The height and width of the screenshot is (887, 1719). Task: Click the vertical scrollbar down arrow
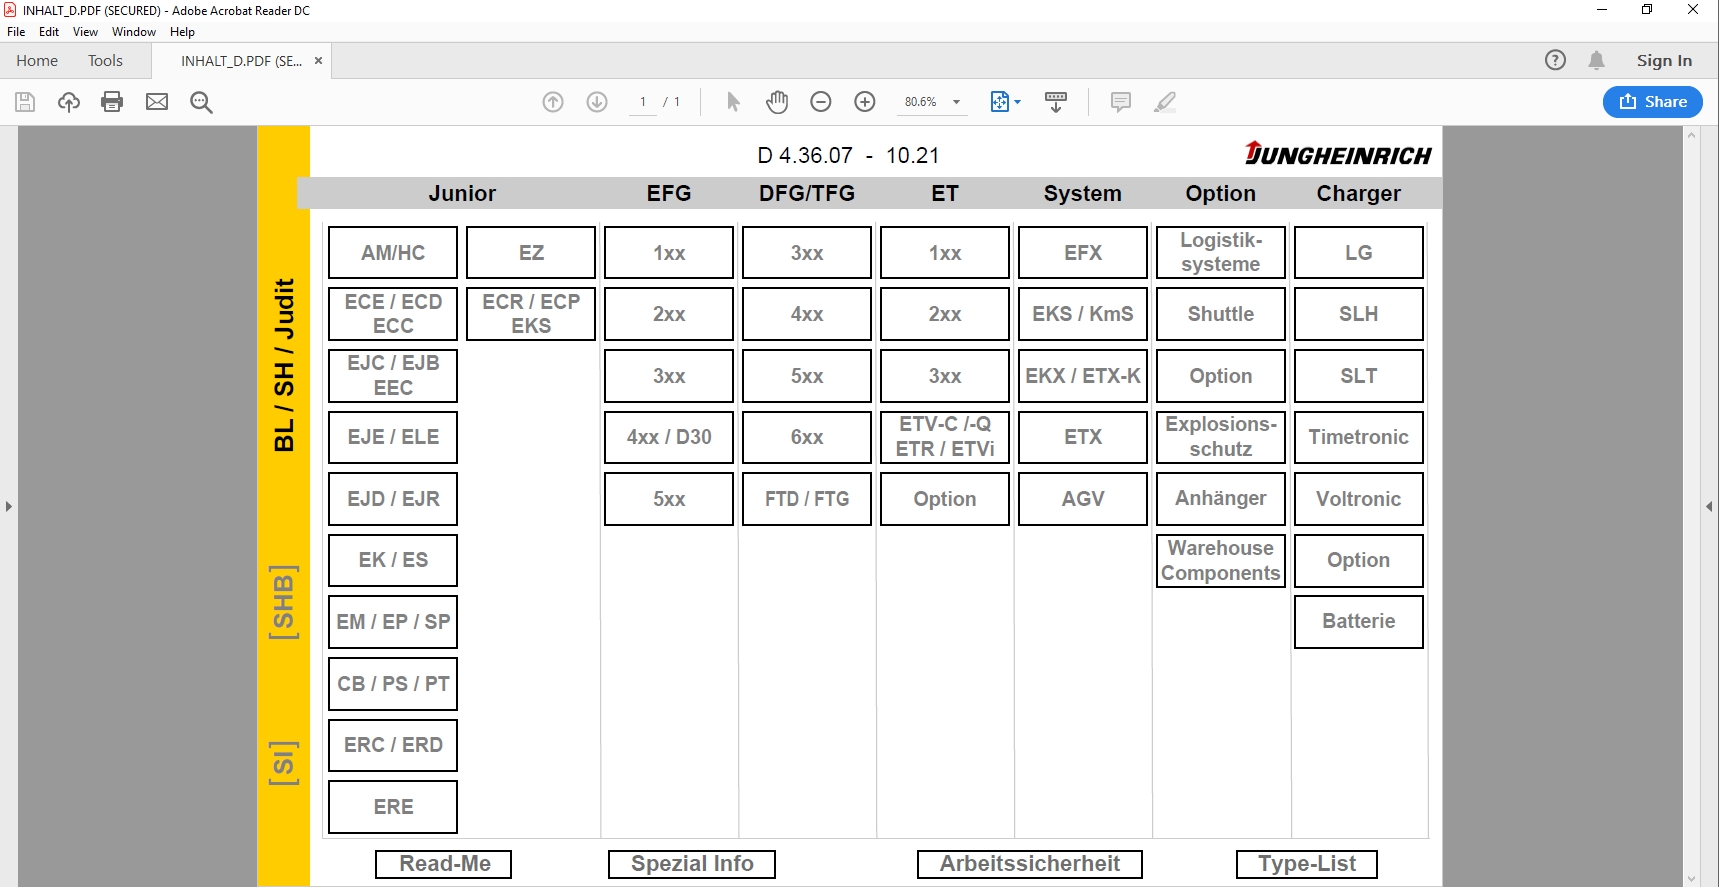click(x=1692, y=879)
